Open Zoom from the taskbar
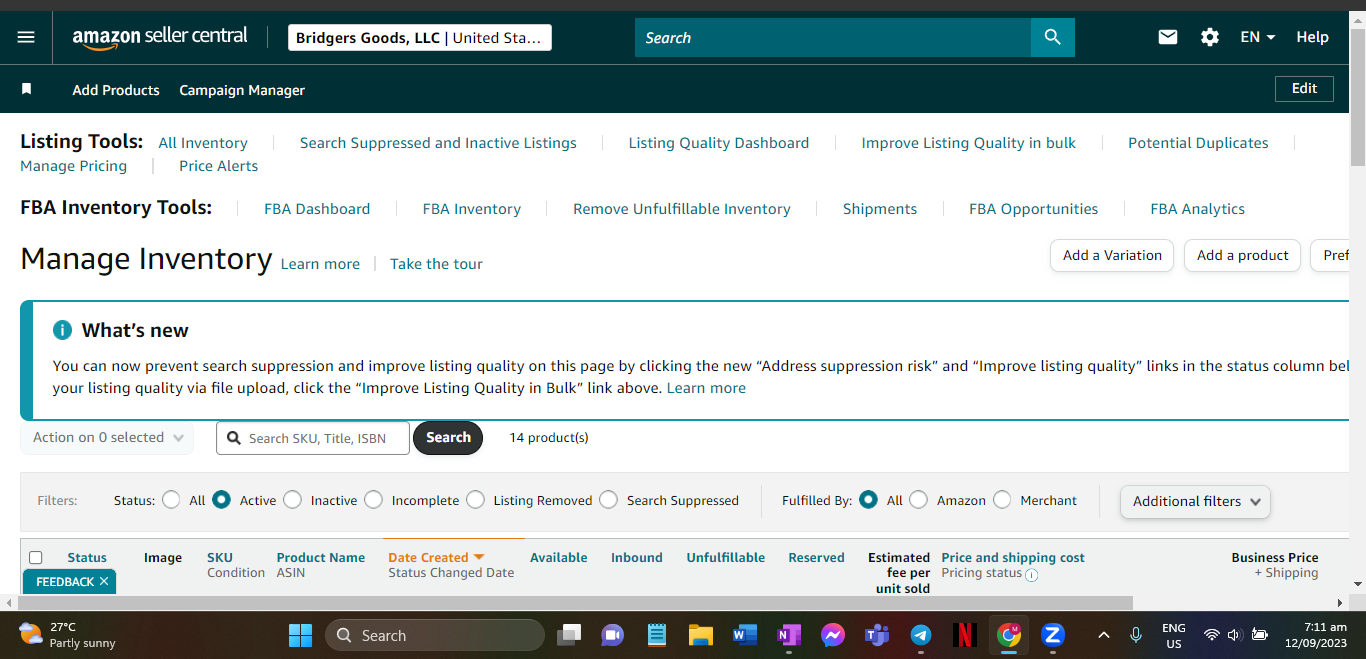Viewport: 1366px width, 659px height. tap(1052, 635)
